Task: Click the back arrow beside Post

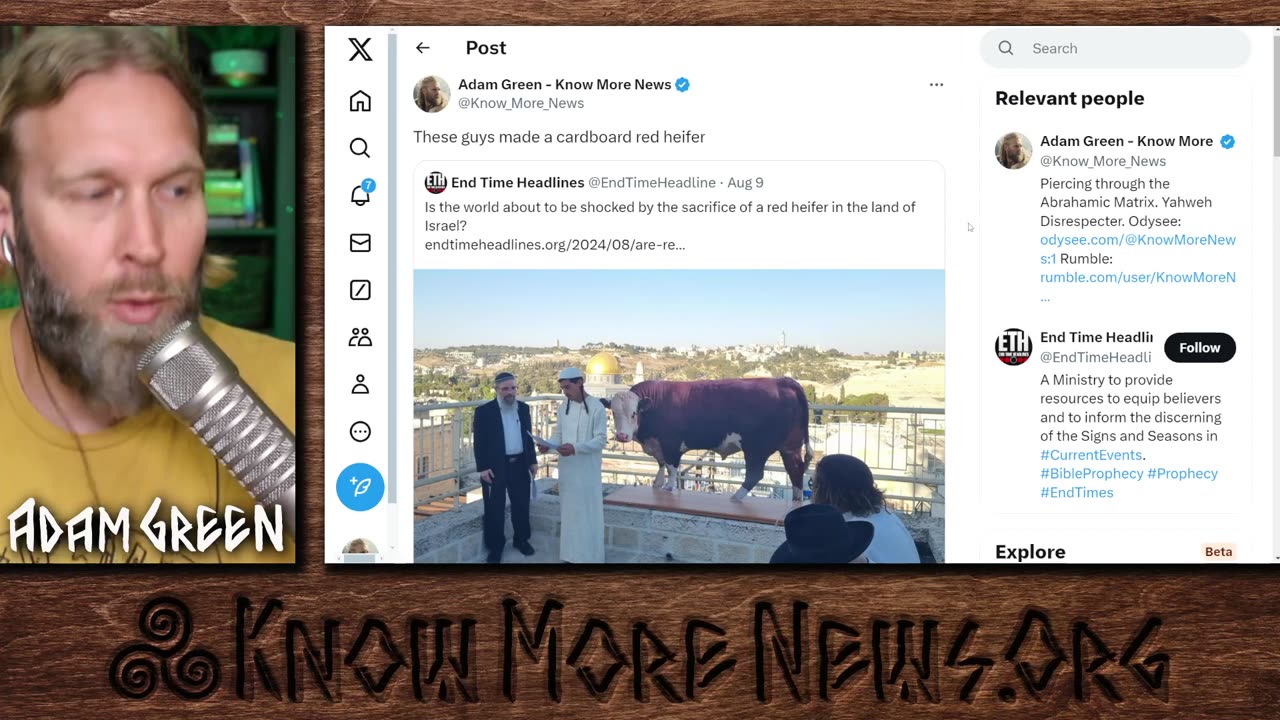Action: point(423,48)
